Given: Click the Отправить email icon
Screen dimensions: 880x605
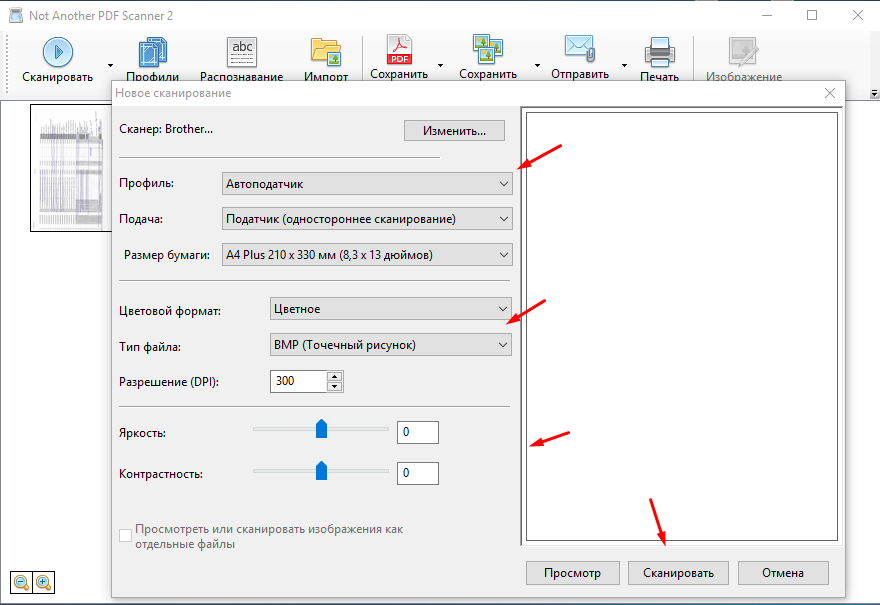Looking at the screenshot, I should tap(580, 49).
